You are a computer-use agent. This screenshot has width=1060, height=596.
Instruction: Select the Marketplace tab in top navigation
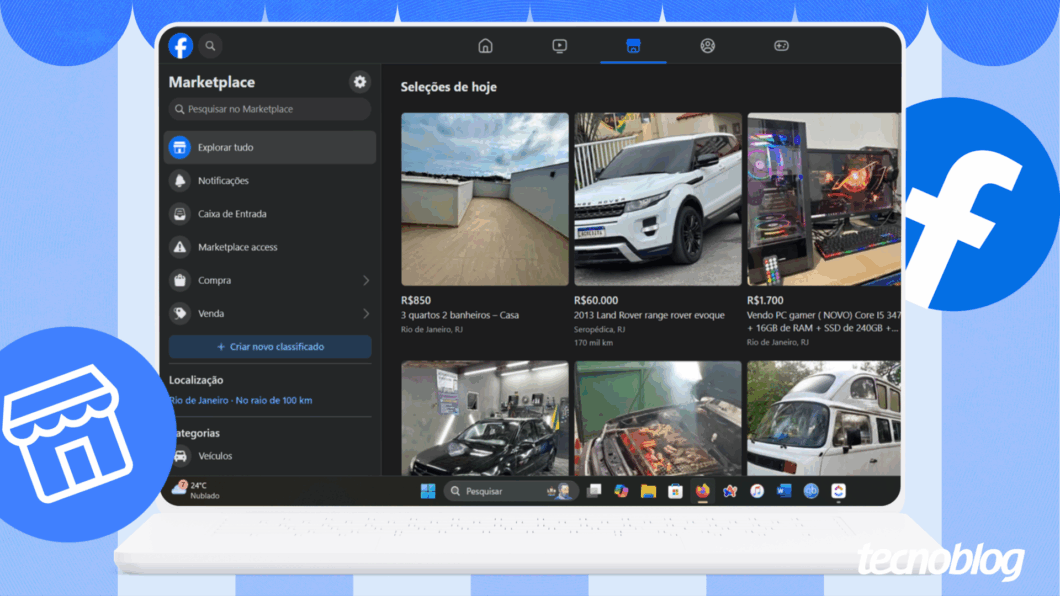point(633,46)
